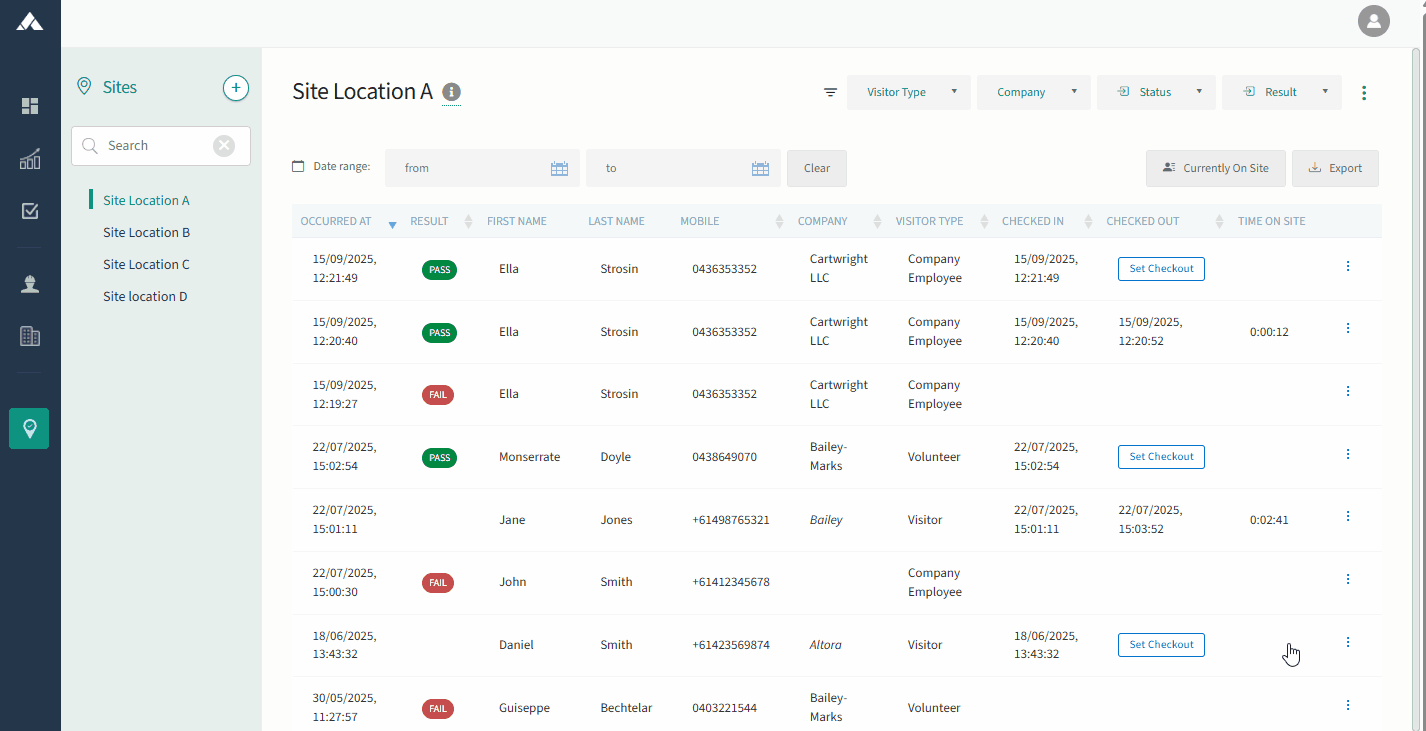Click Set Checkout for Daniel Smith
1426x731 pixels.
click(1161, 645)
